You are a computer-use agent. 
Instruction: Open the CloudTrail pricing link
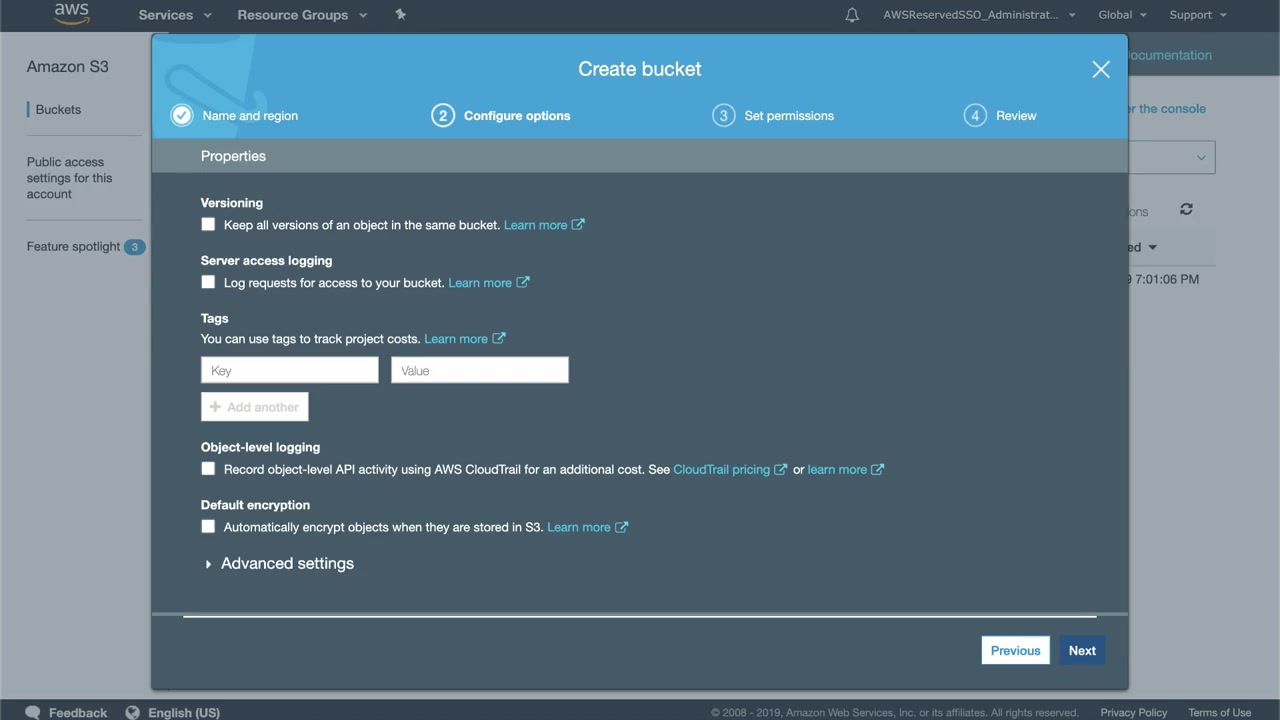coord(722,469)
